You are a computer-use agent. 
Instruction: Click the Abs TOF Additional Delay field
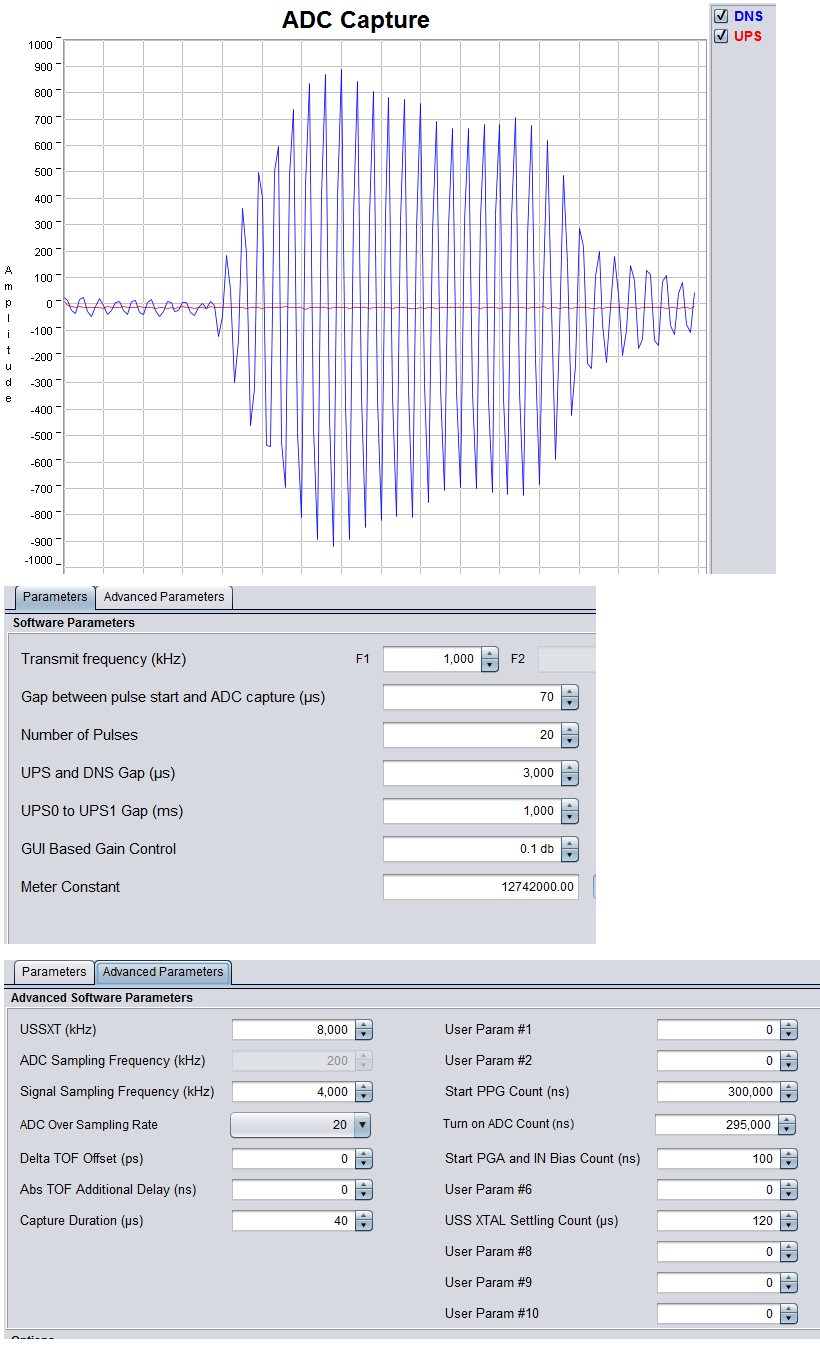(293, 1190)
